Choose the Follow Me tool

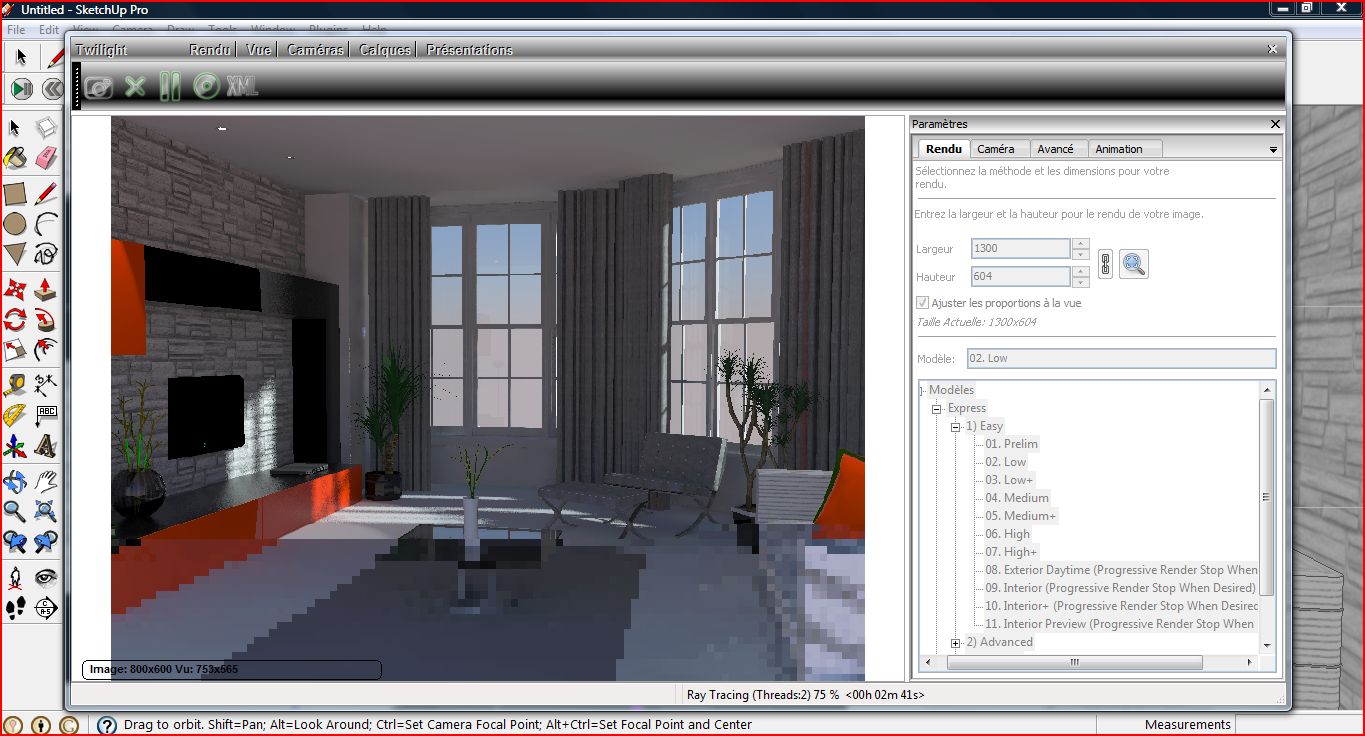coord(46,319)
